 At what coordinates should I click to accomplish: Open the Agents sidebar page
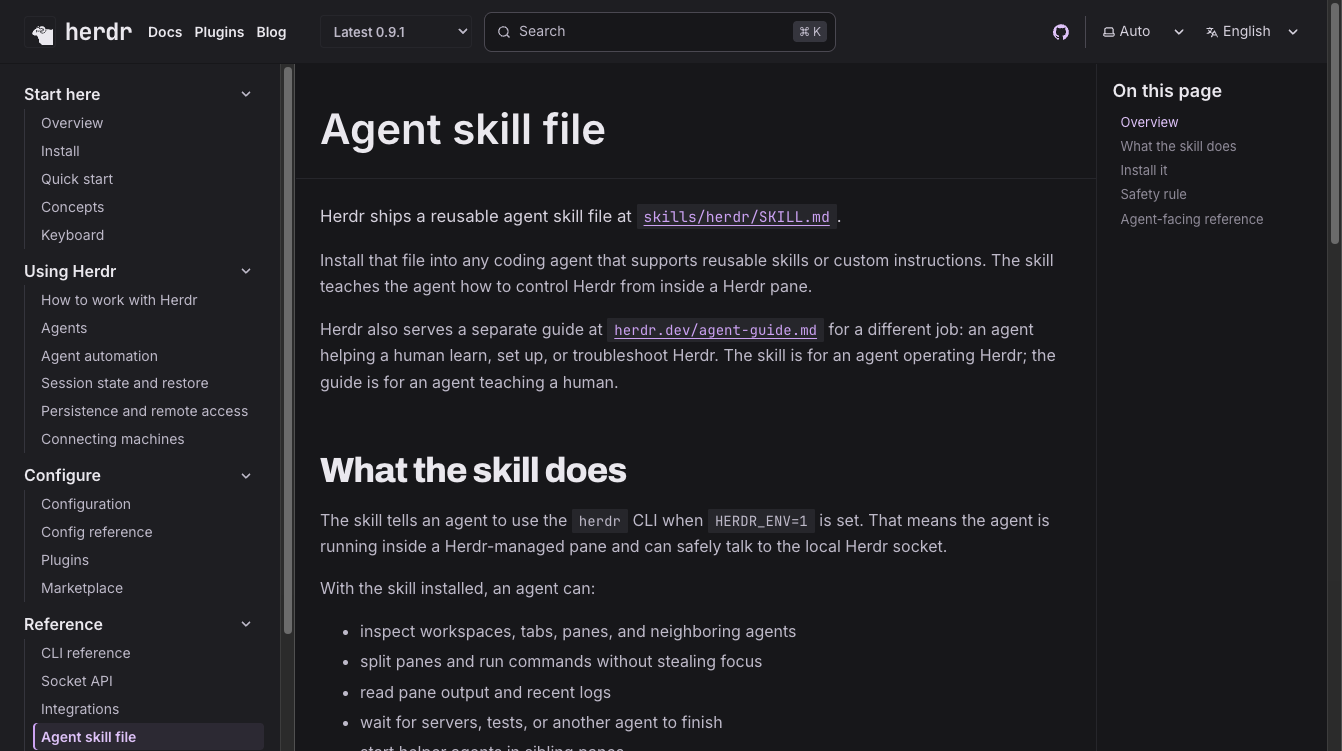coord(64,328)
